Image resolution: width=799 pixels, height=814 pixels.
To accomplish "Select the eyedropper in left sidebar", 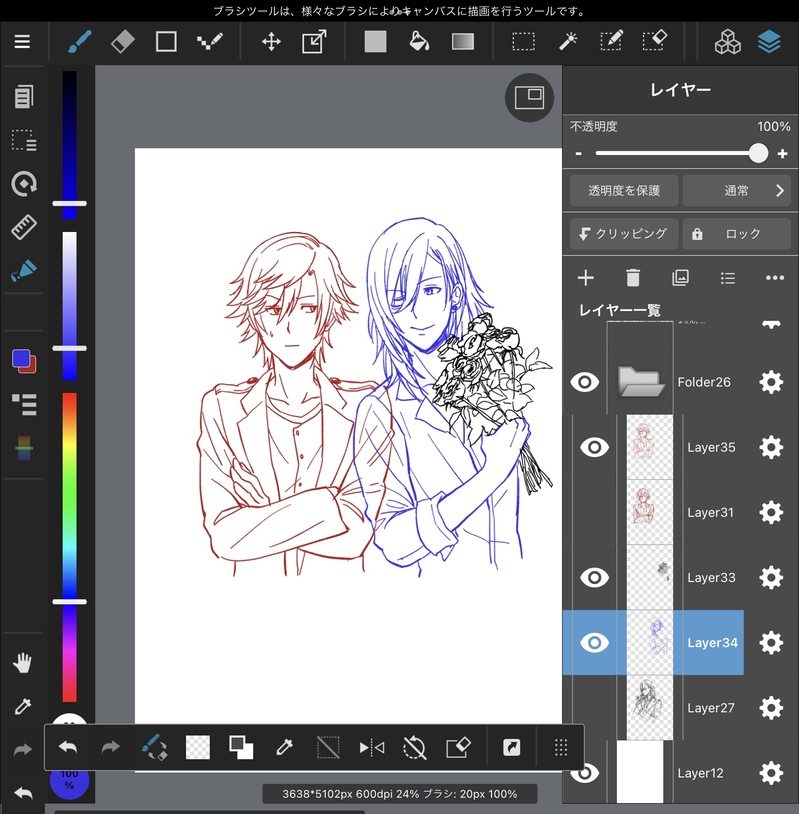I will click(x=23, y=706).
